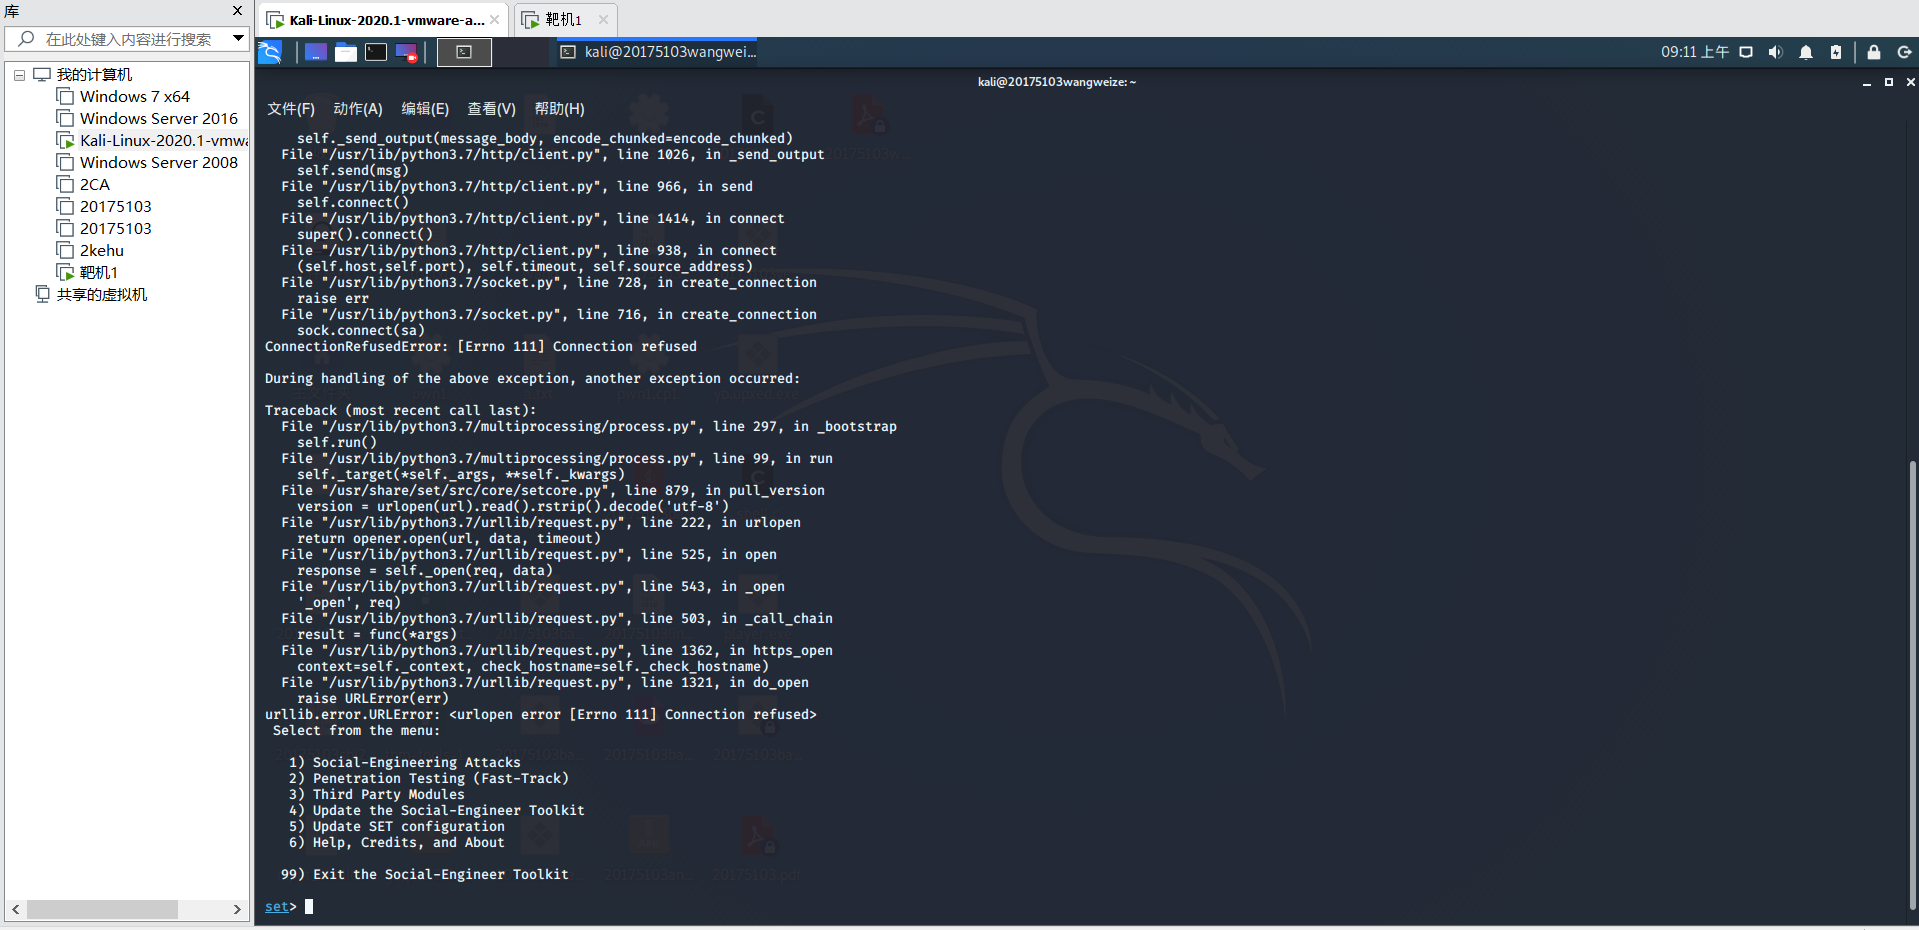Image resolution: width=1919 pixels, height=930 pixels.
Task: Select the kali@20175103wangwei taskbar window button
Action: [658, 52]
